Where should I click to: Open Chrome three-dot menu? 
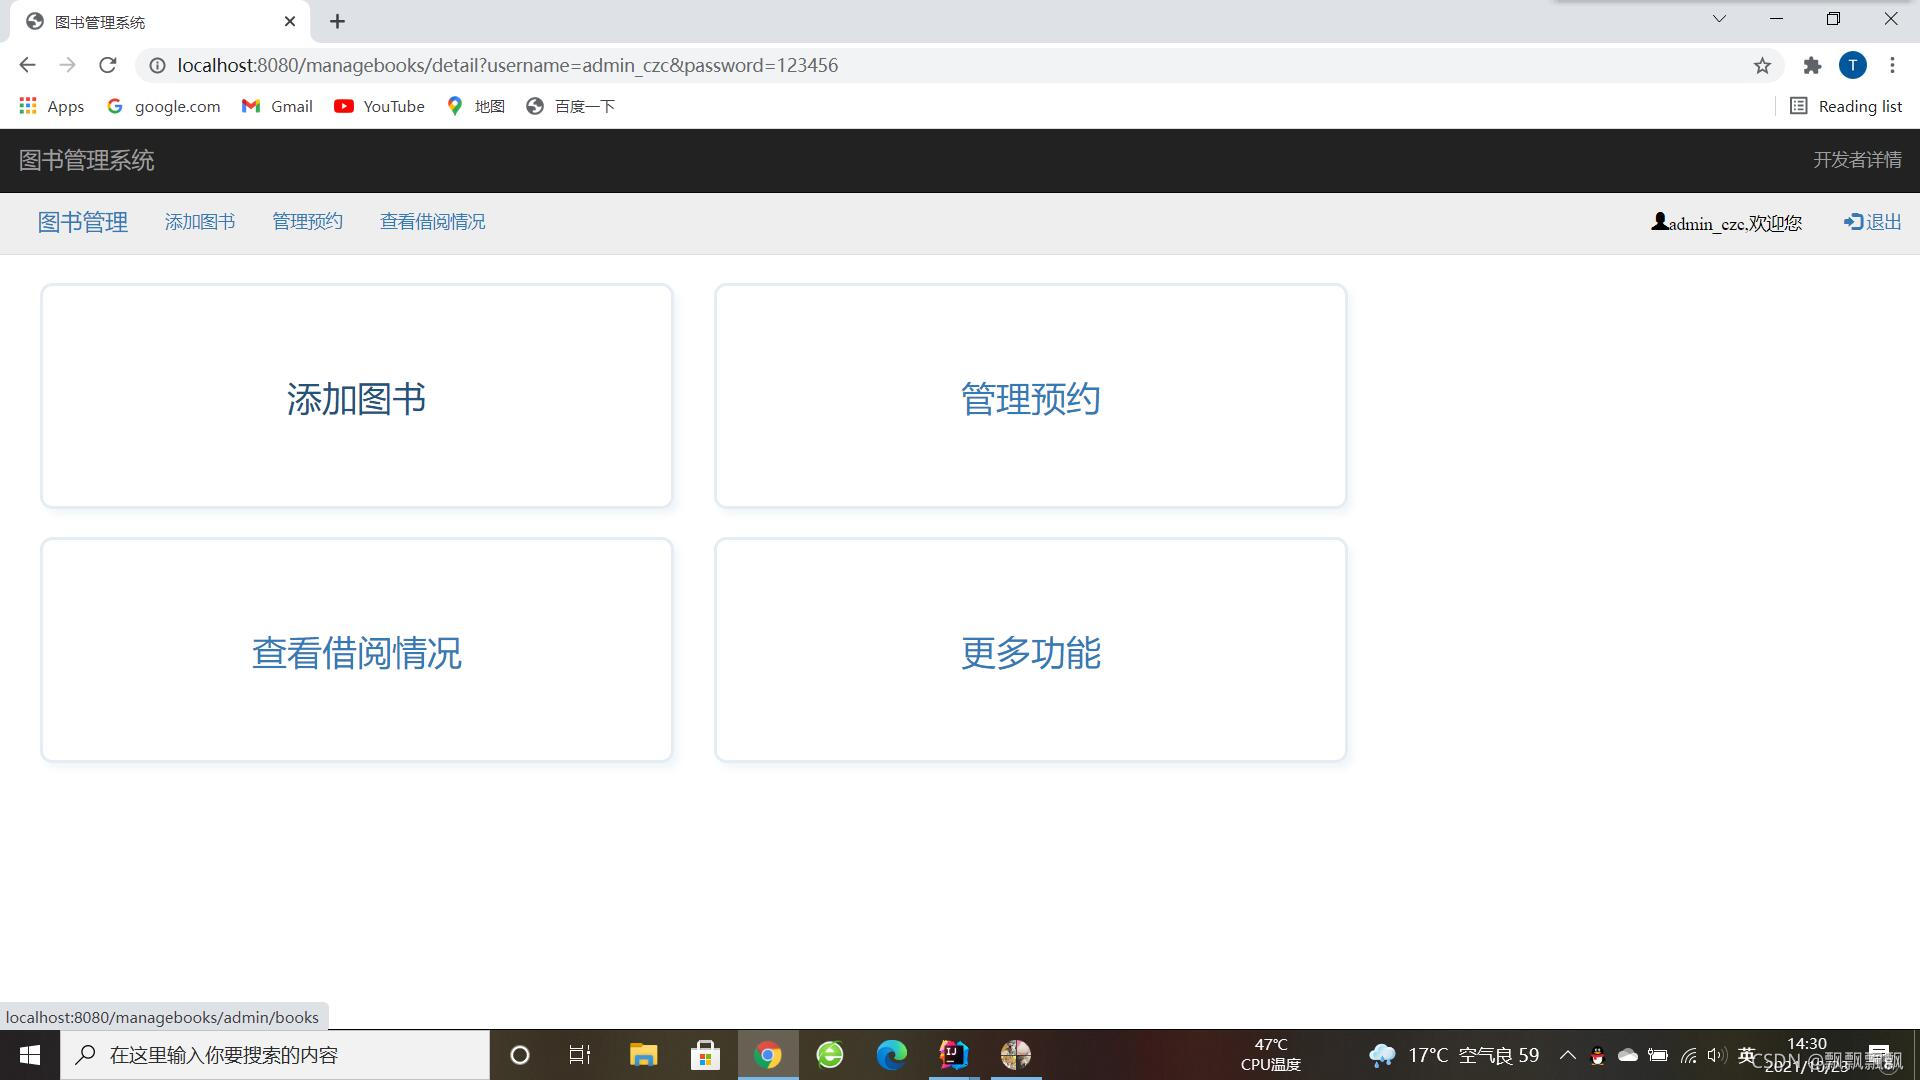1892,65
